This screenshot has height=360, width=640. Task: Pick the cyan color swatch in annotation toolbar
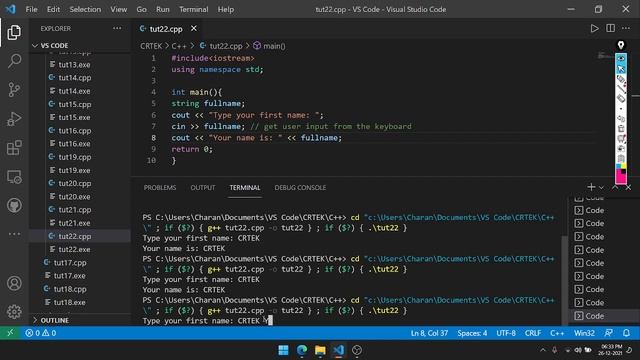[x=618, y=166]
